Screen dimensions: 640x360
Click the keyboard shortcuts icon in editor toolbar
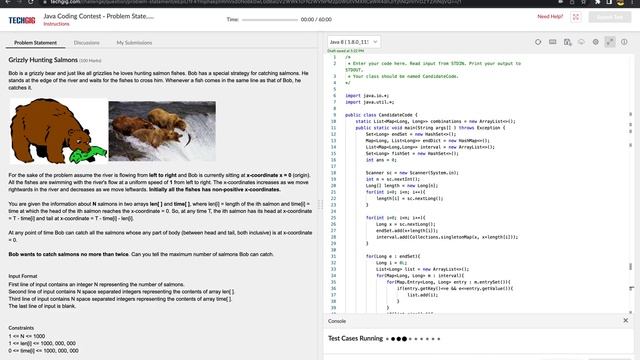click(553, 42)
